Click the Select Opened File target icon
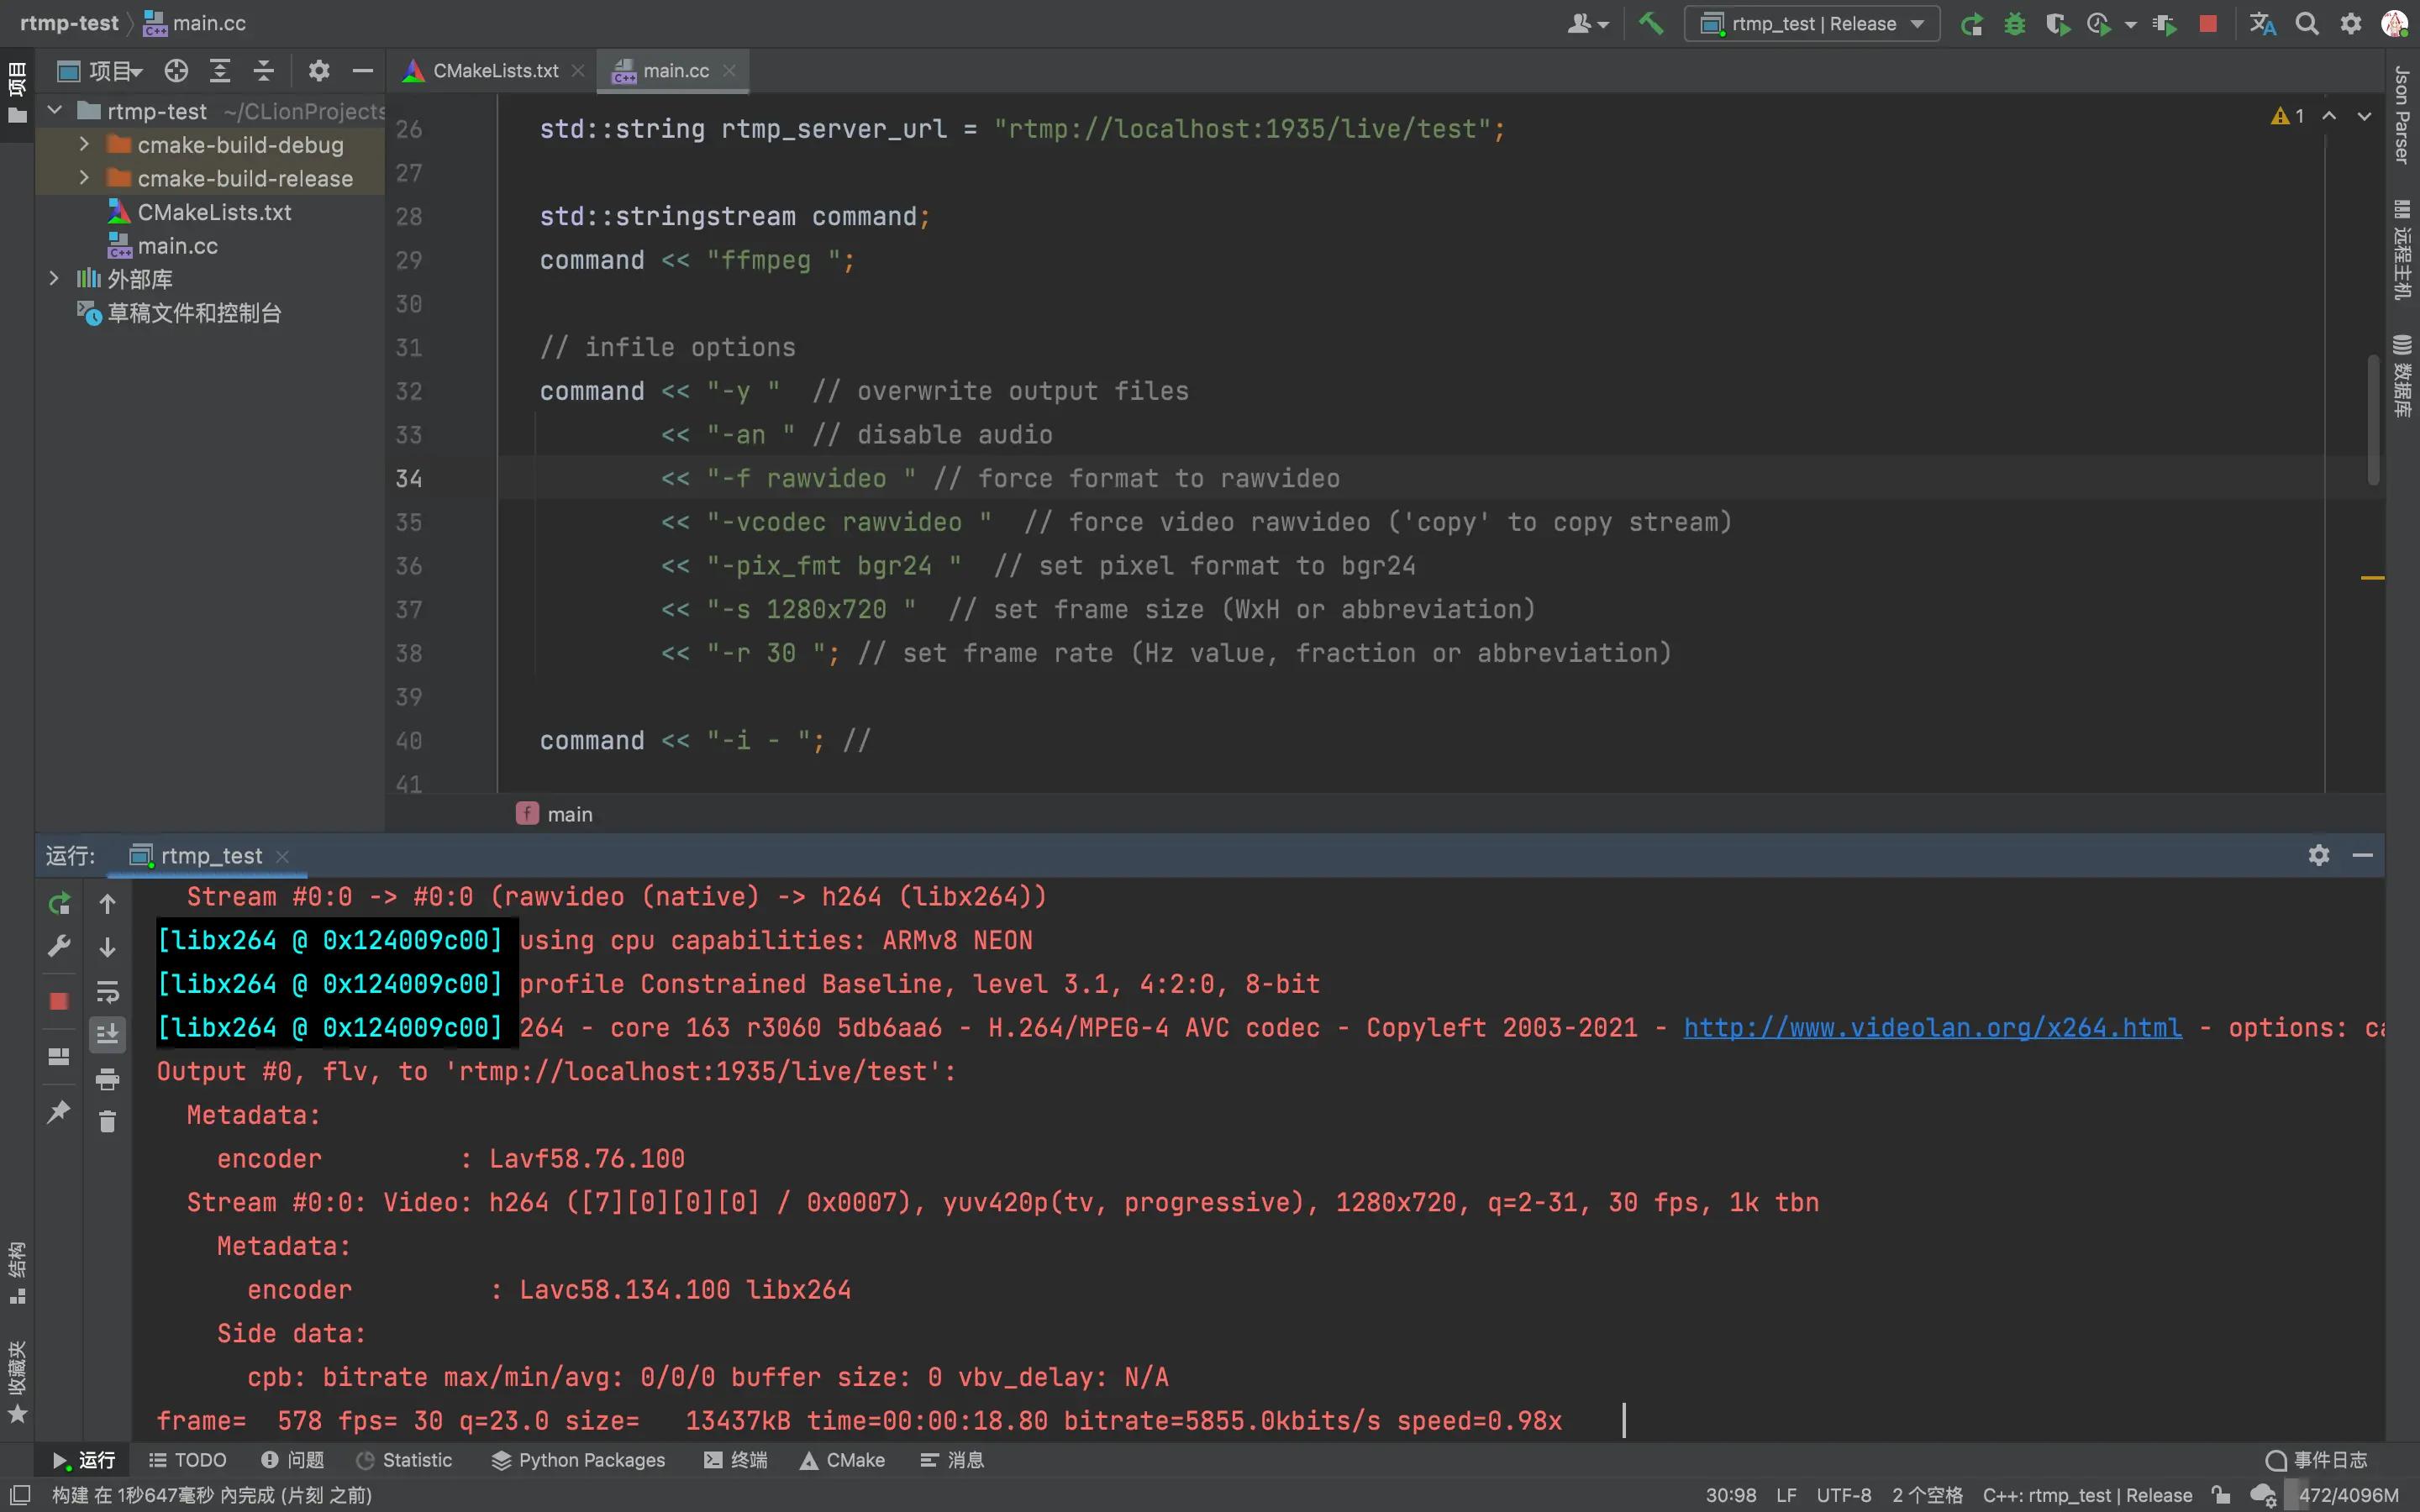Image resolution: width=2420 pixels, height=1512 pixels. [176, 71]
